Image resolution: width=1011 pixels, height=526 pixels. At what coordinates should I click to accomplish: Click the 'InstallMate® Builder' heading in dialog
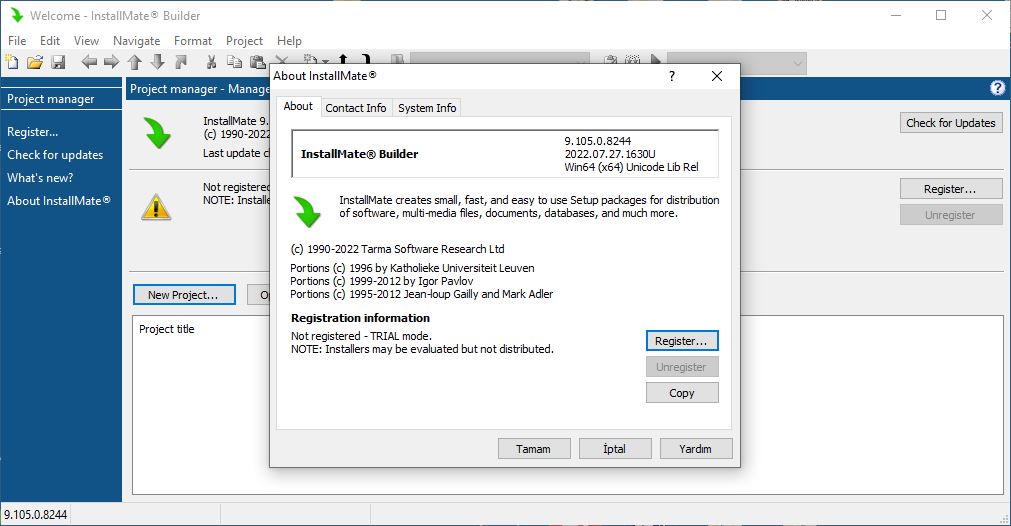tap(359, 154)
